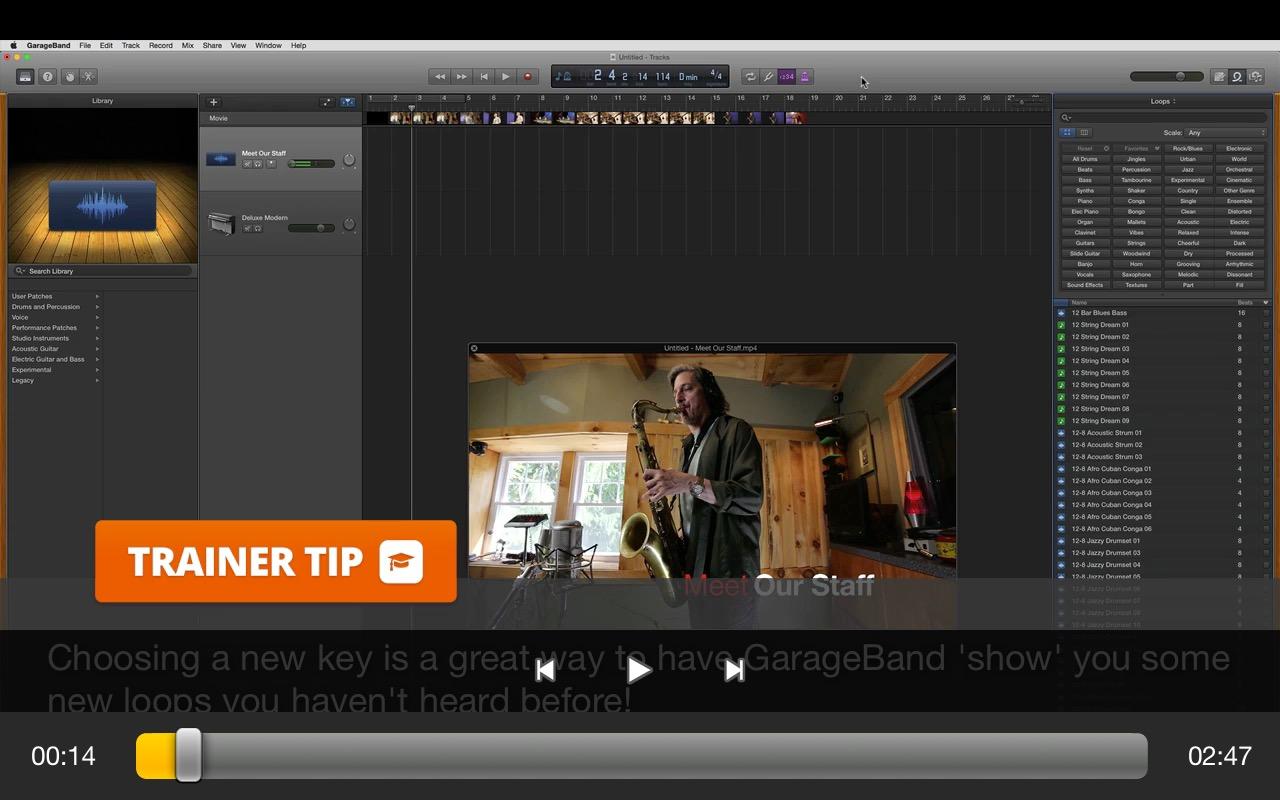Open the Track menu

click(x=131, y=45)
